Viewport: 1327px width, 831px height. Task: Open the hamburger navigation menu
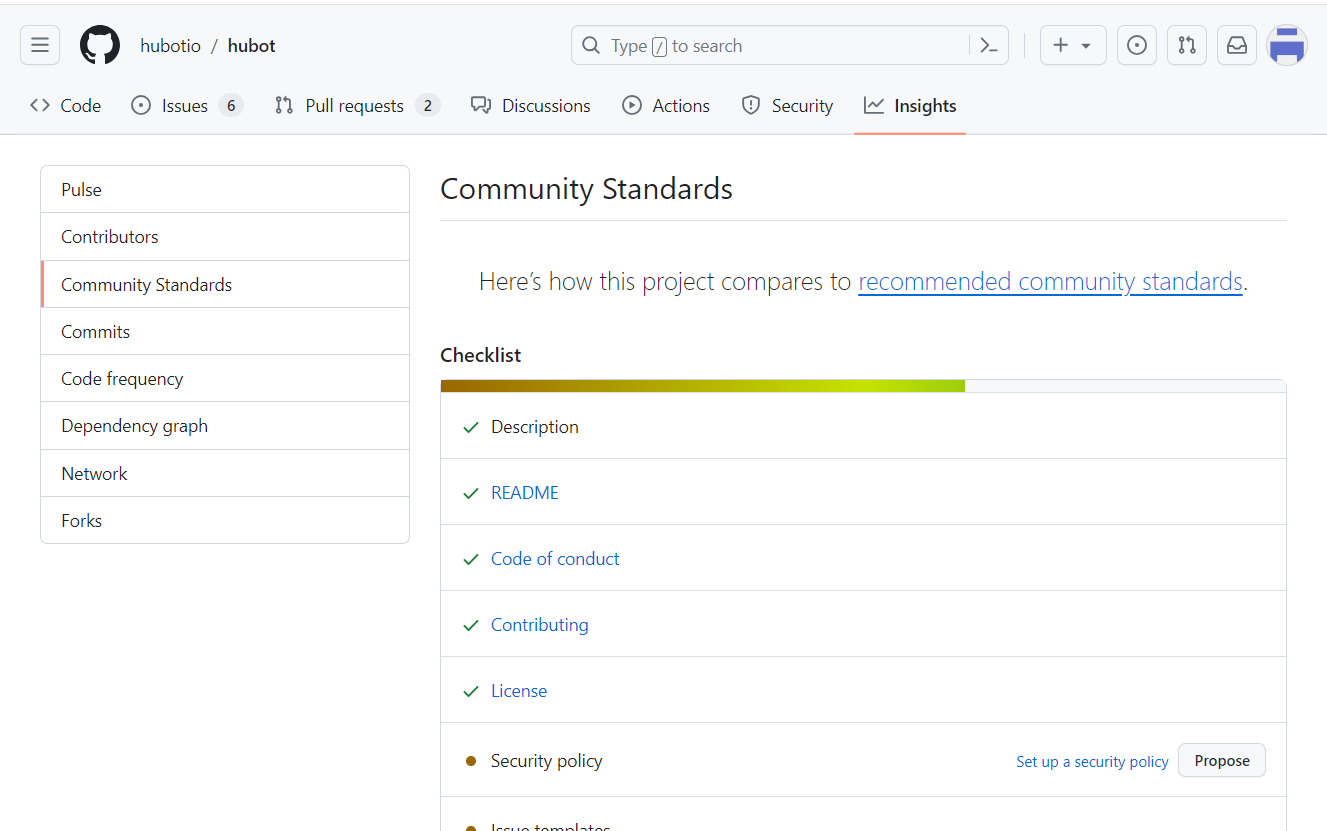(40, 45)
